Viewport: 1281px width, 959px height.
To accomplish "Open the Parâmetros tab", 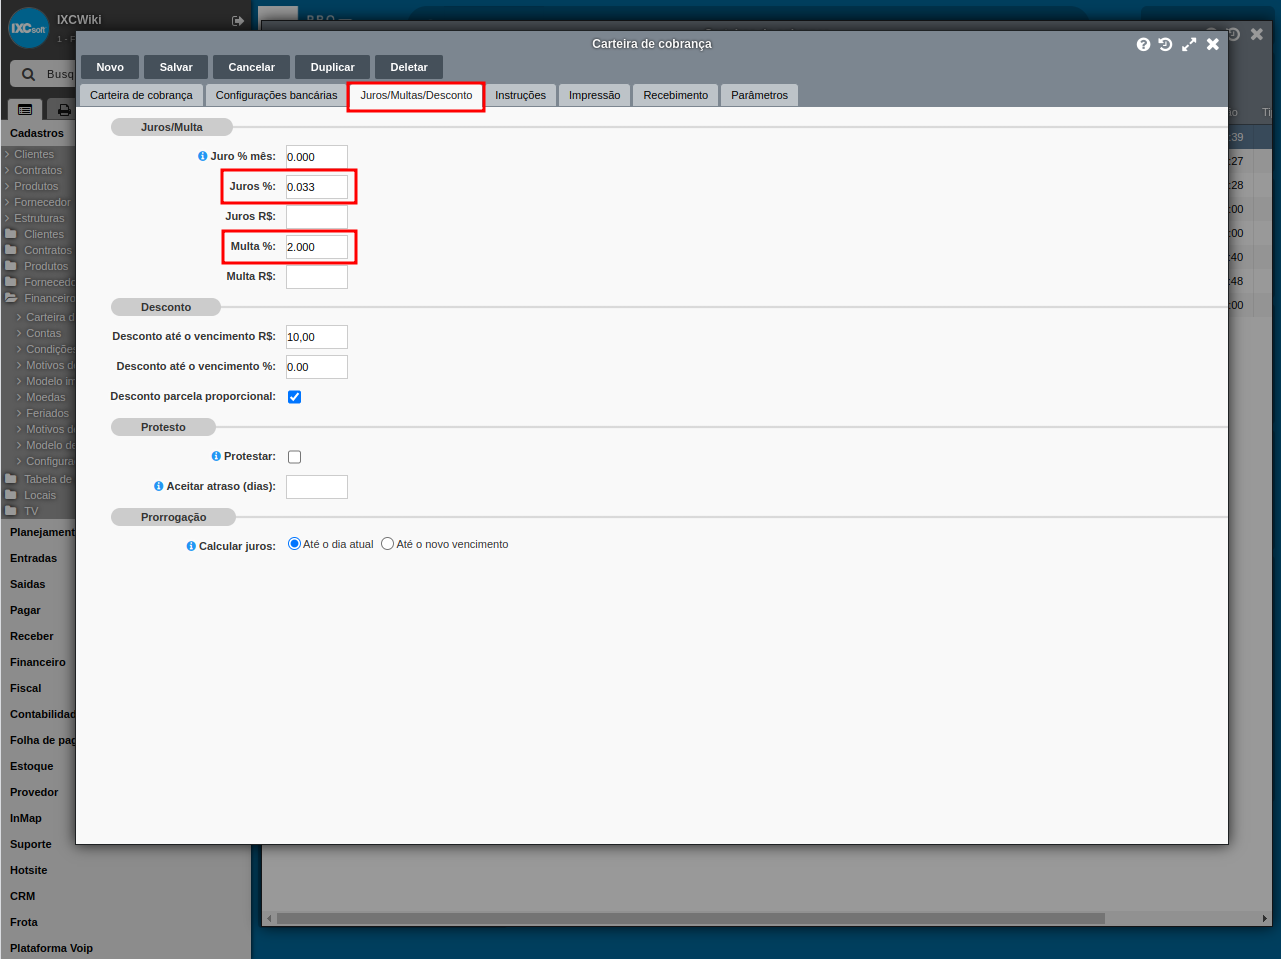I will [759, 95].
